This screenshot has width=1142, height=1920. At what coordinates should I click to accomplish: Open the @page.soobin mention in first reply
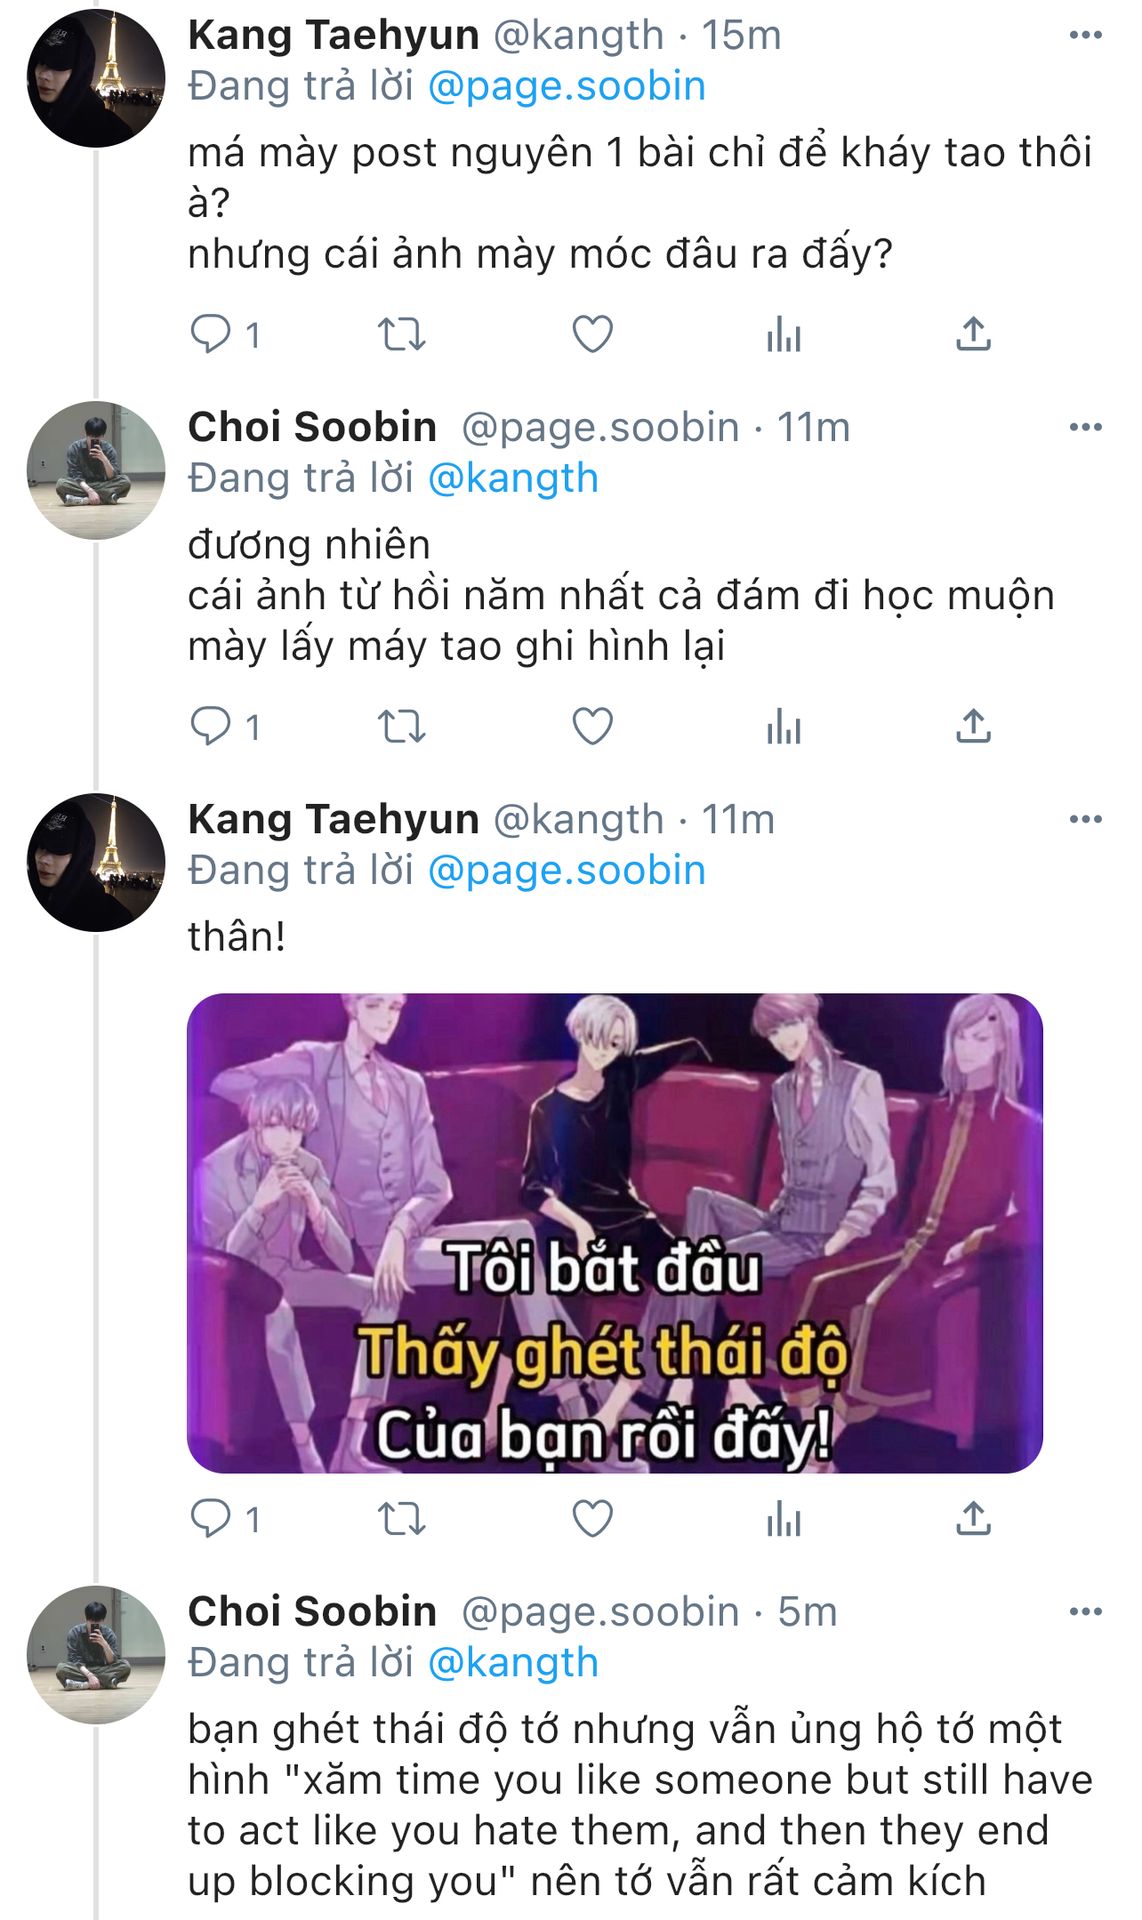[x=567, y=86]
